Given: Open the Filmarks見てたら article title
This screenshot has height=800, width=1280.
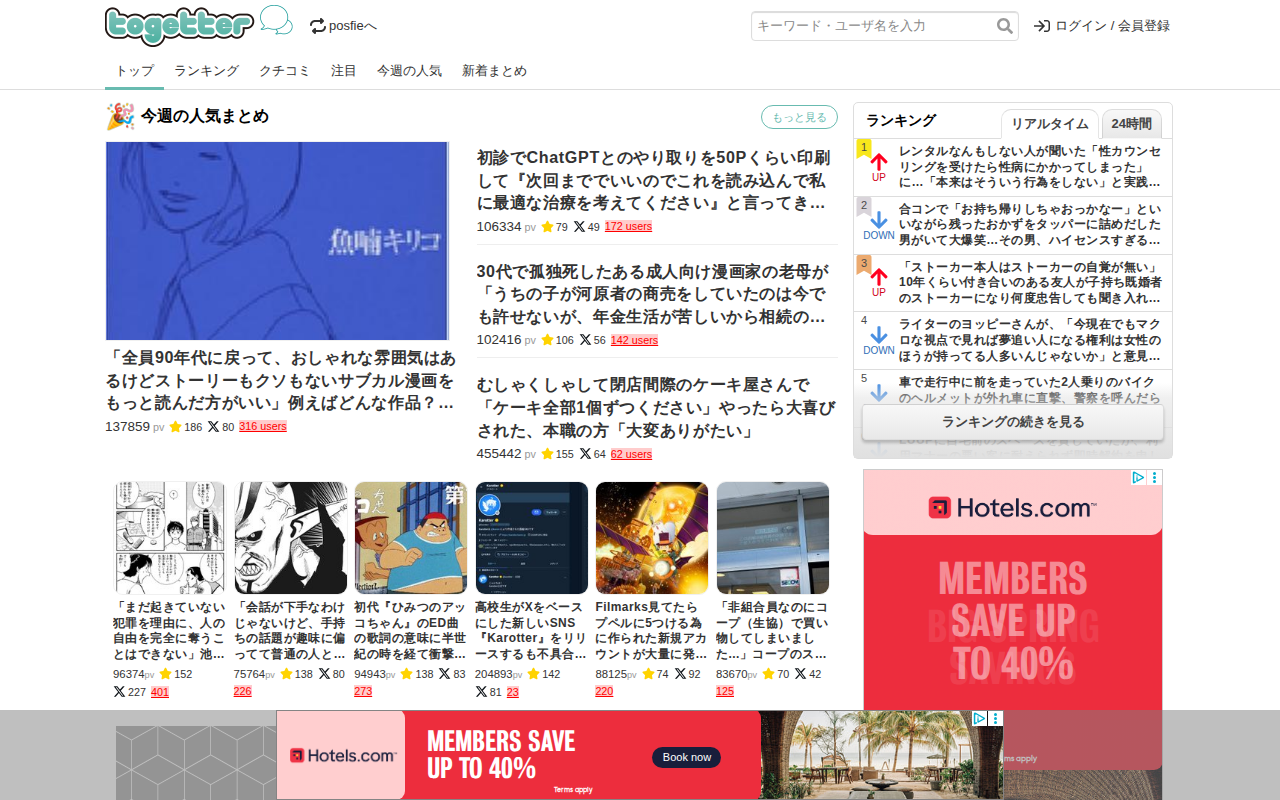Looking at the screenshot, I should [651, 630].
